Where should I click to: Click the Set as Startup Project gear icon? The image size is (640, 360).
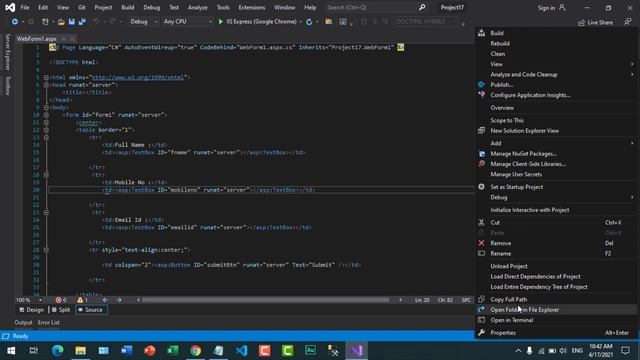482,187
